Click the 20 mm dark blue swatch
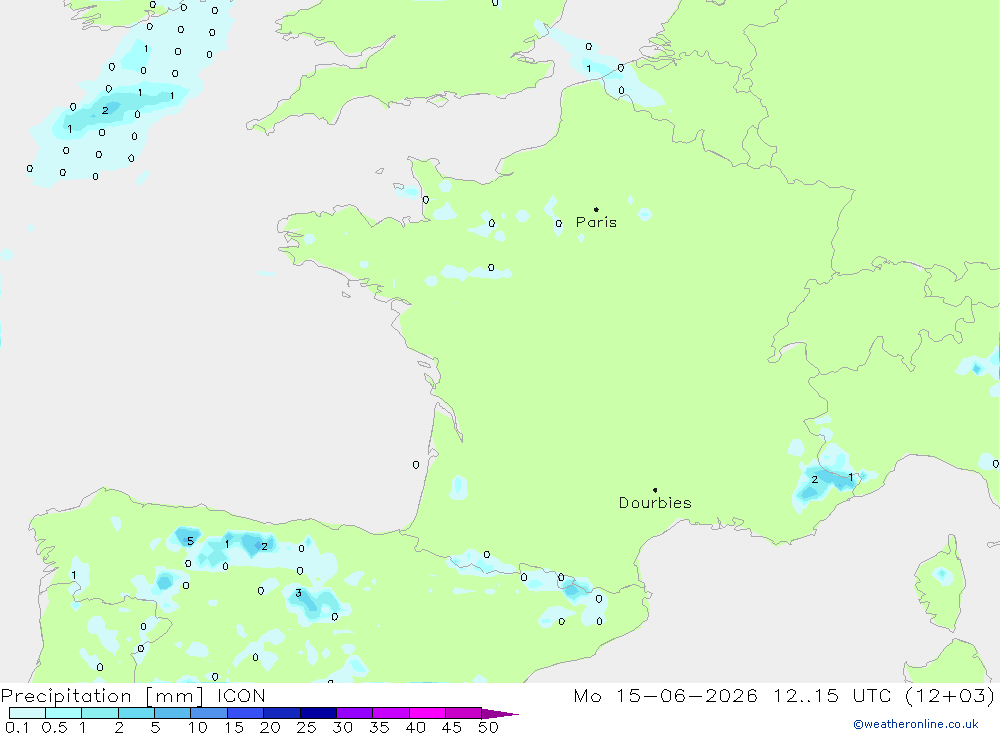 pyautogui.click(x=281, y=713)
